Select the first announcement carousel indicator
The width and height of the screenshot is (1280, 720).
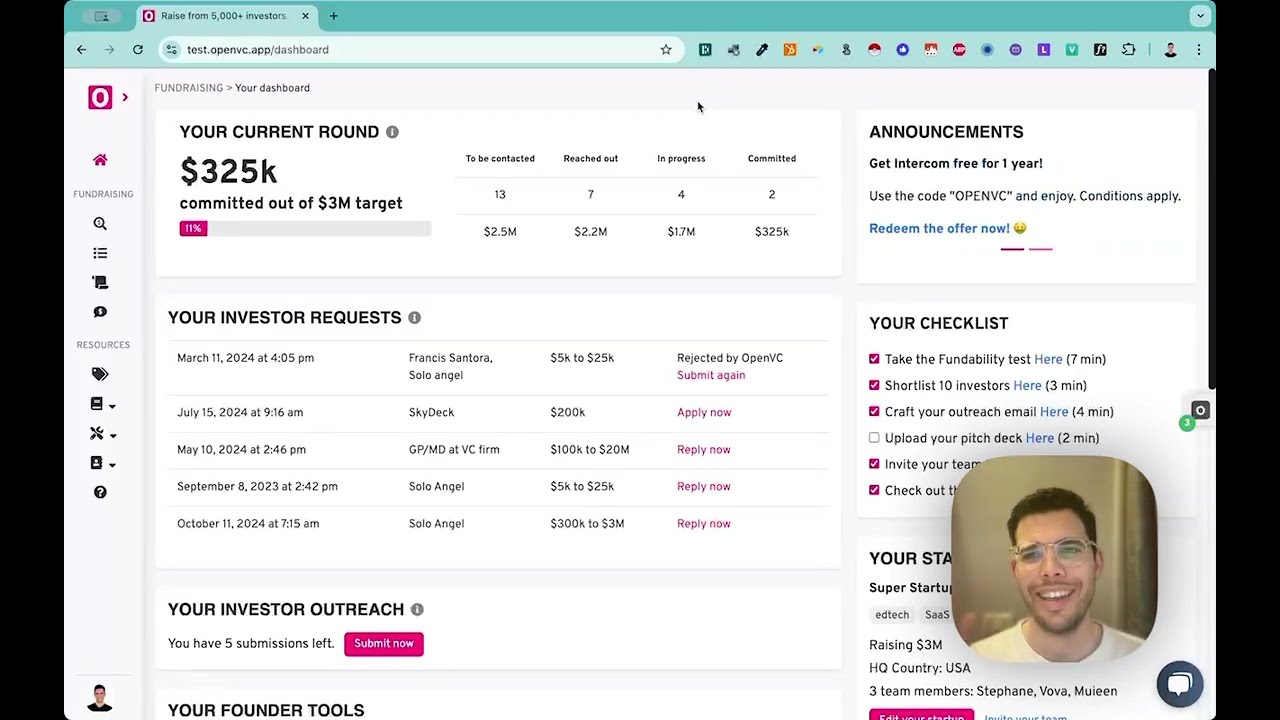(x=1012, y=249)
